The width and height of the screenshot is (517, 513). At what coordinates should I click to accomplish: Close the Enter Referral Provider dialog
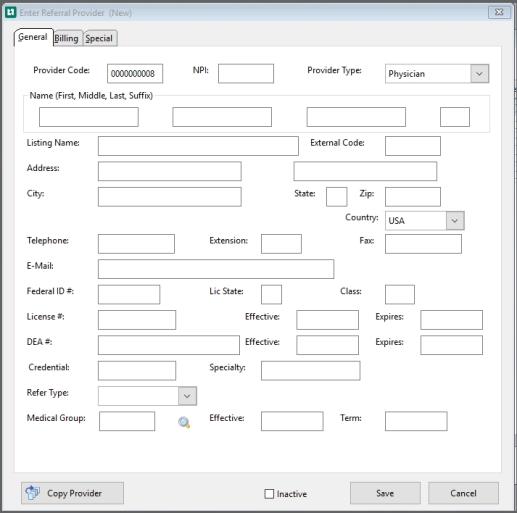tap(499, 12)
